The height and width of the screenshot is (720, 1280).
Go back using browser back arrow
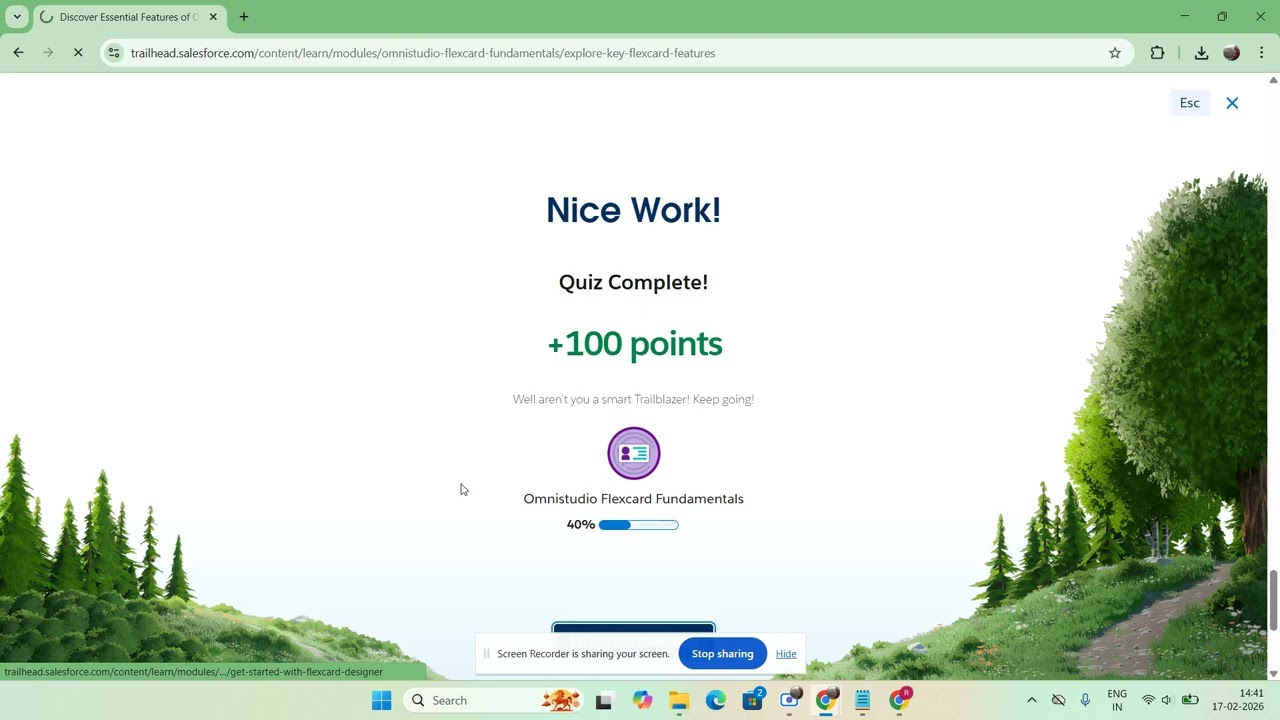pos(18,53)
